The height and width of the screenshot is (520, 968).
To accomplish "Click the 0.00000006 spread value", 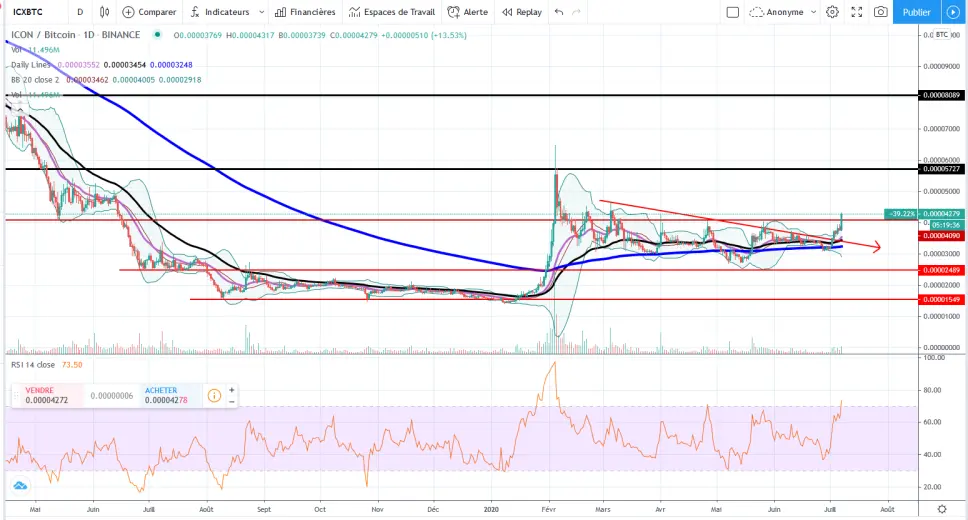I will coord(112,396).
